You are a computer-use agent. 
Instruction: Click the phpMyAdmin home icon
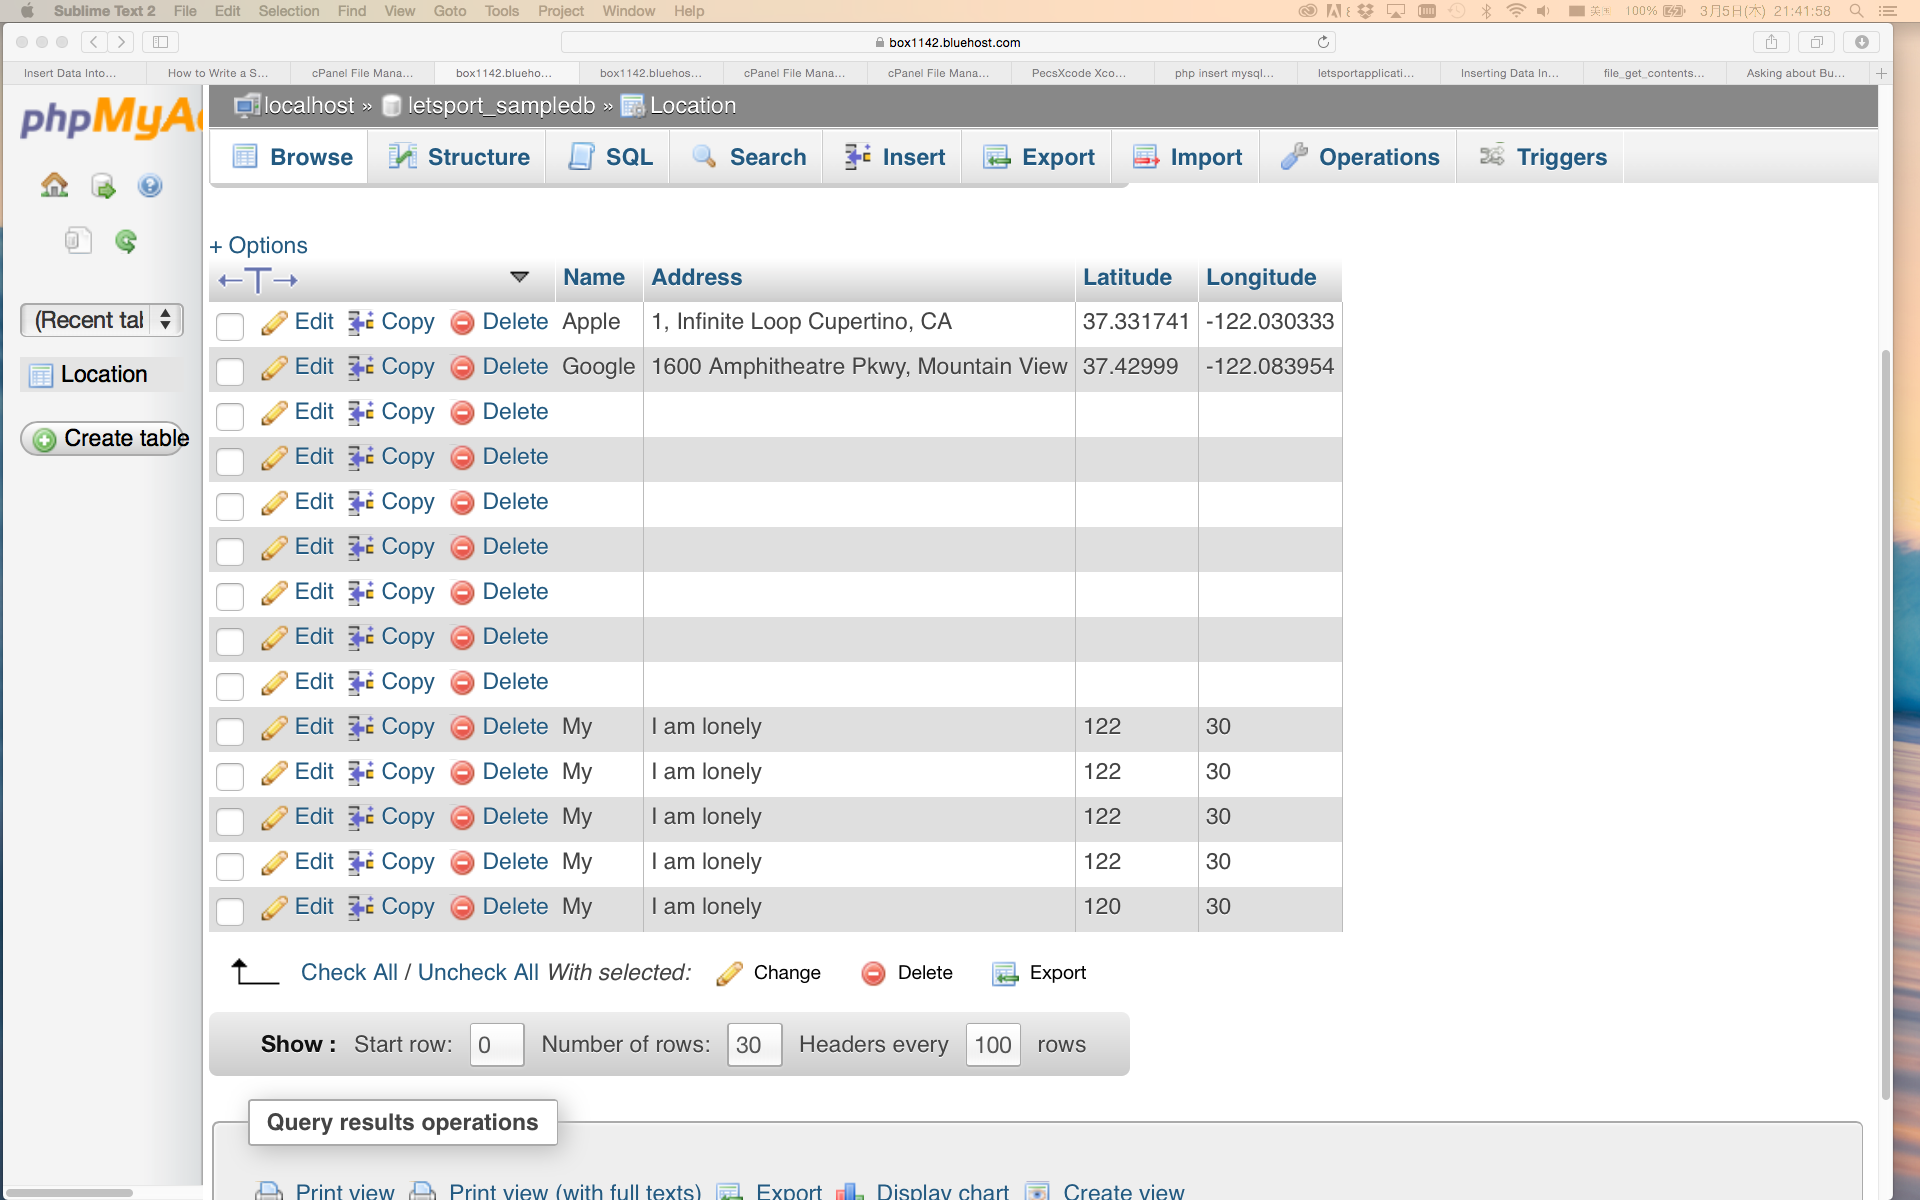[53, 185]
